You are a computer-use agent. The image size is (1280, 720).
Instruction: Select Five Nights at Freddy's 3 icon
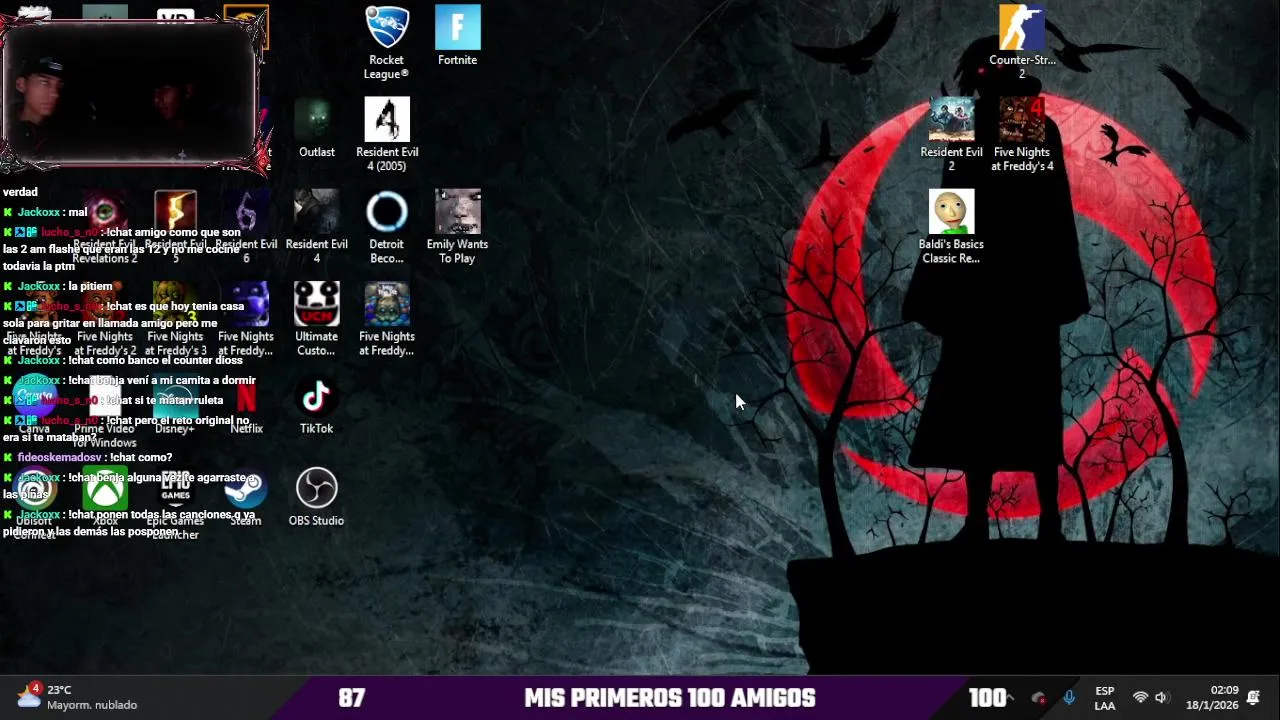pyautogui.click(x=175, y=319)
